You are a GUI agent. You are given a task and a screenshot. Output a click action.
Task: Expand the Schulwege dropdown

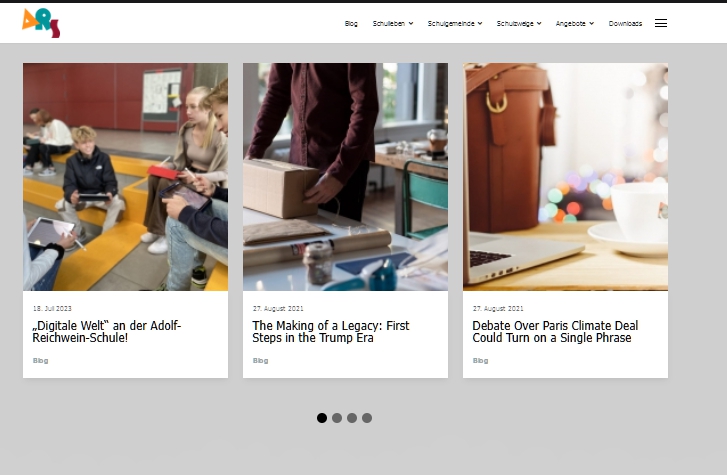[518, 23]
